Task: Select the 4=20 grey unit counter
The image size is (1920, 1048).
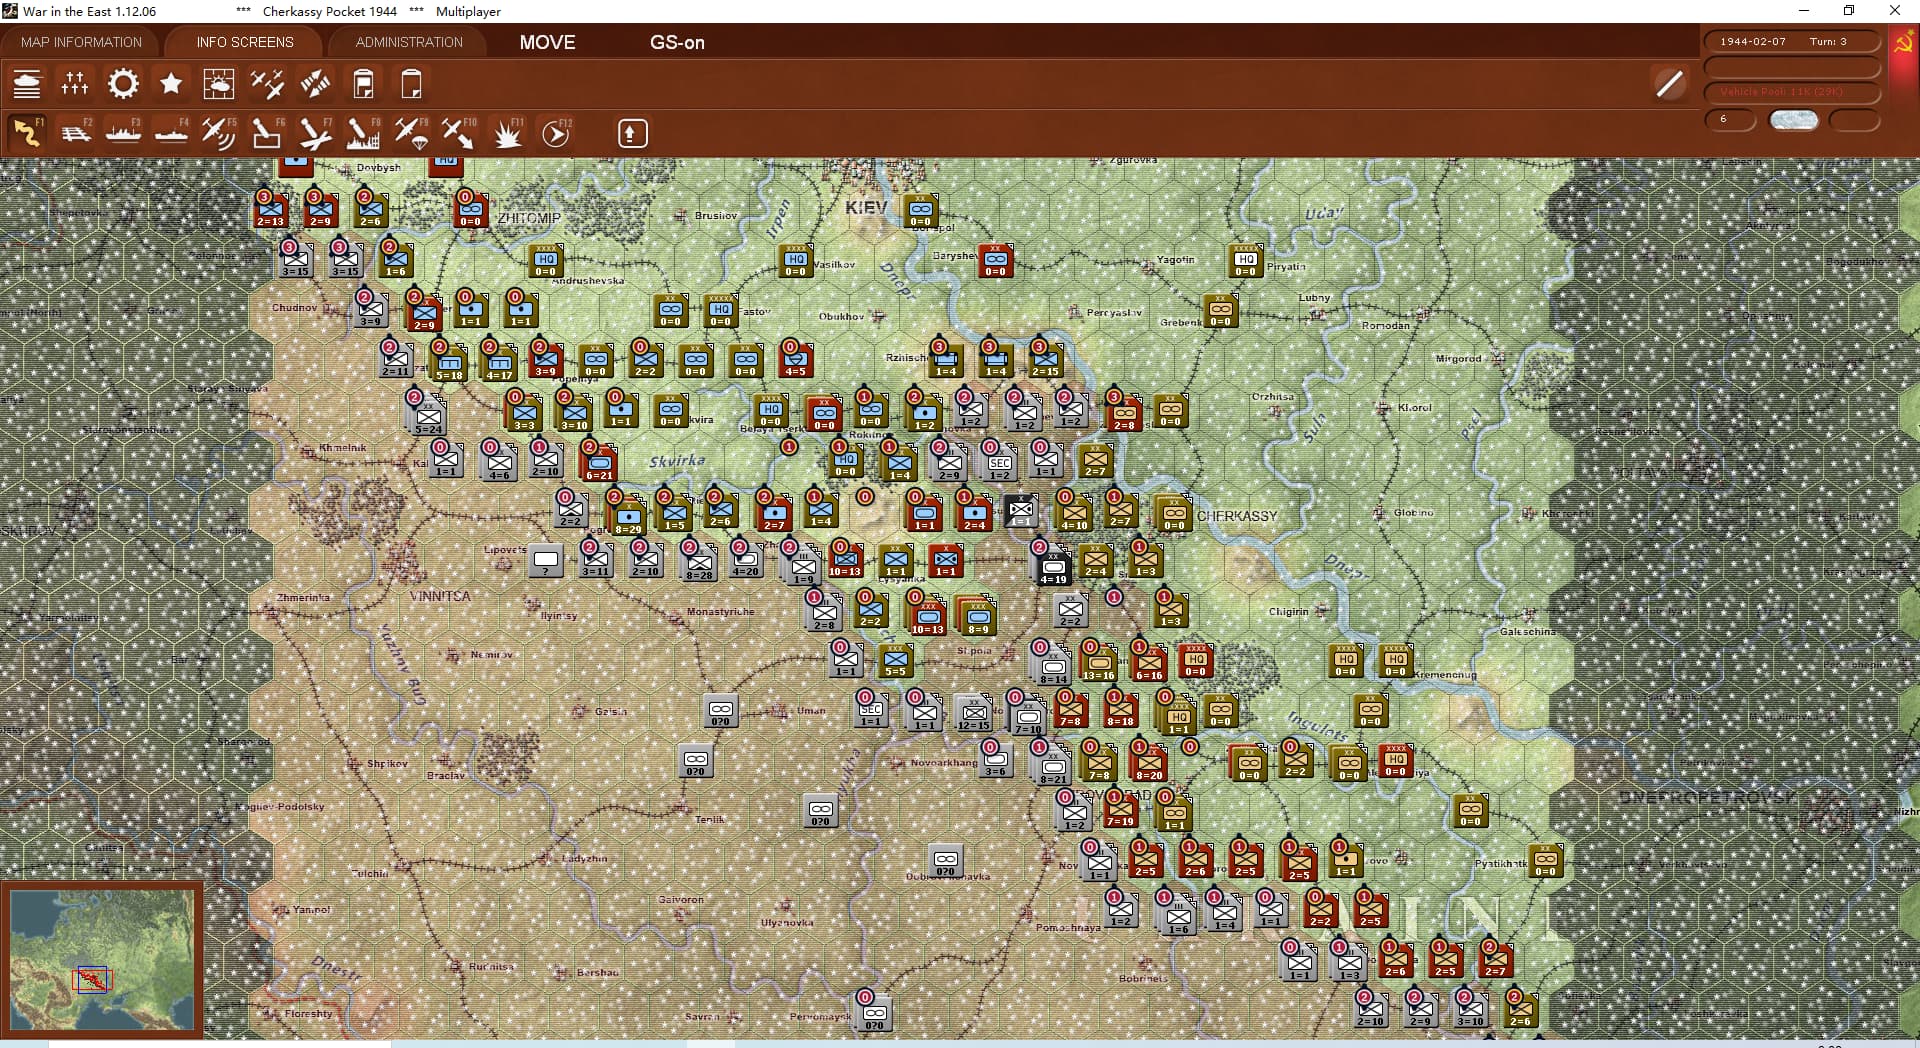Action: click(746, 561)
